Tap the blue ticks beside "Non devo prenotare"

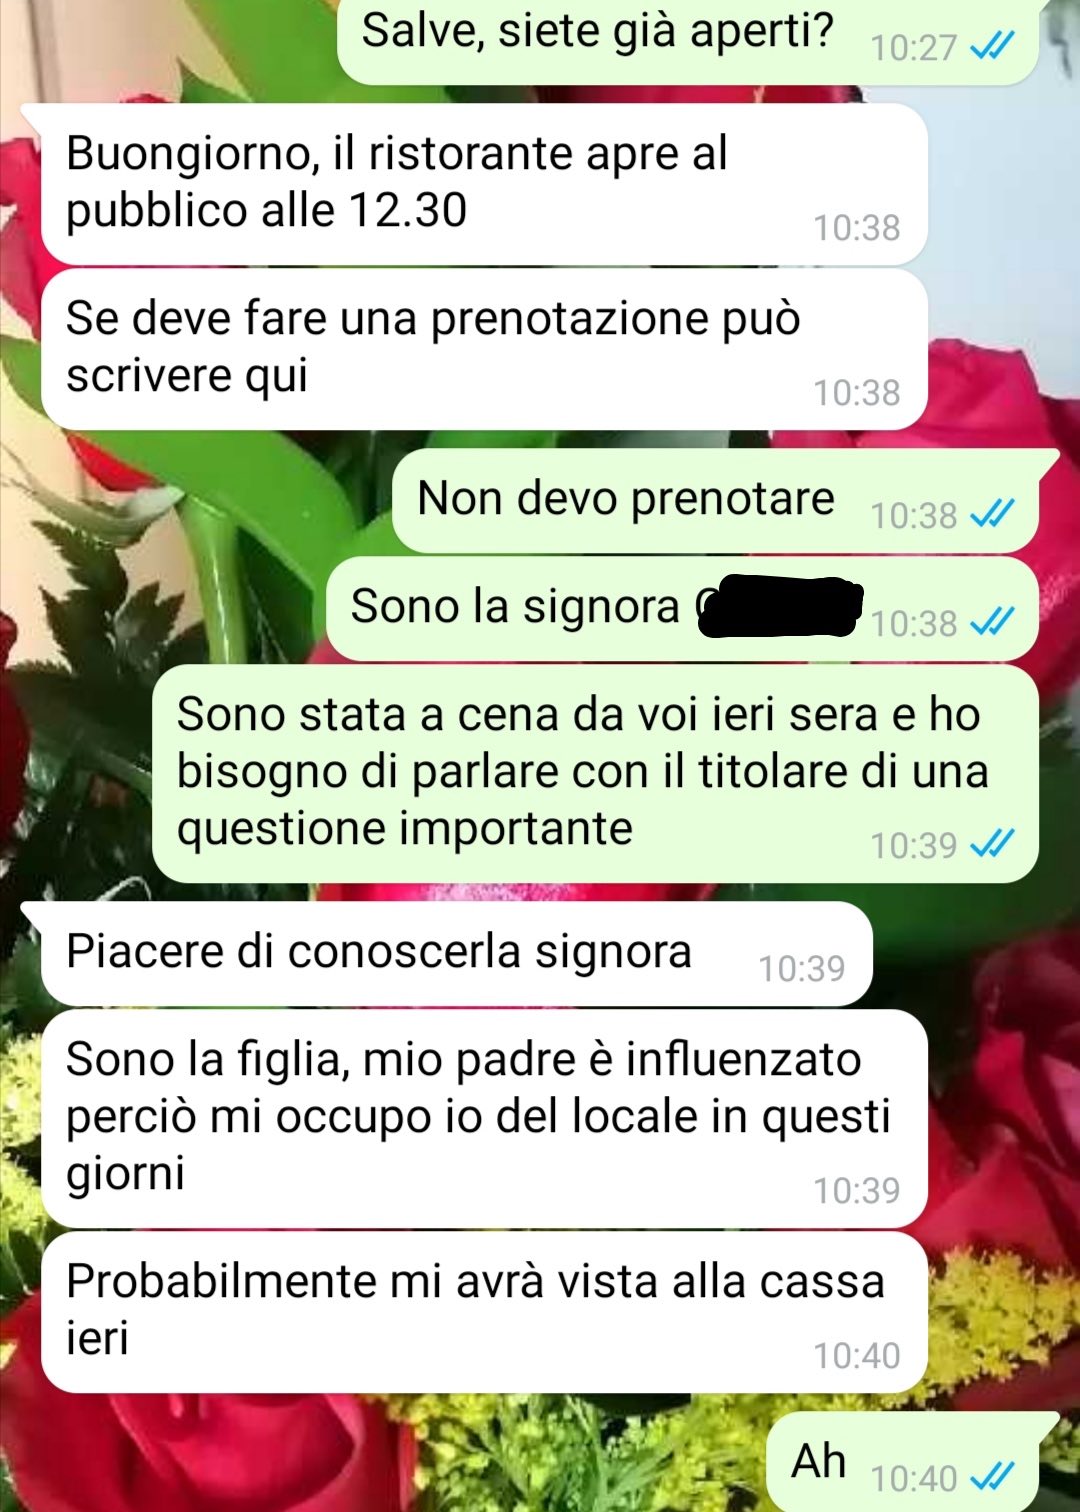tap(993, 514)
